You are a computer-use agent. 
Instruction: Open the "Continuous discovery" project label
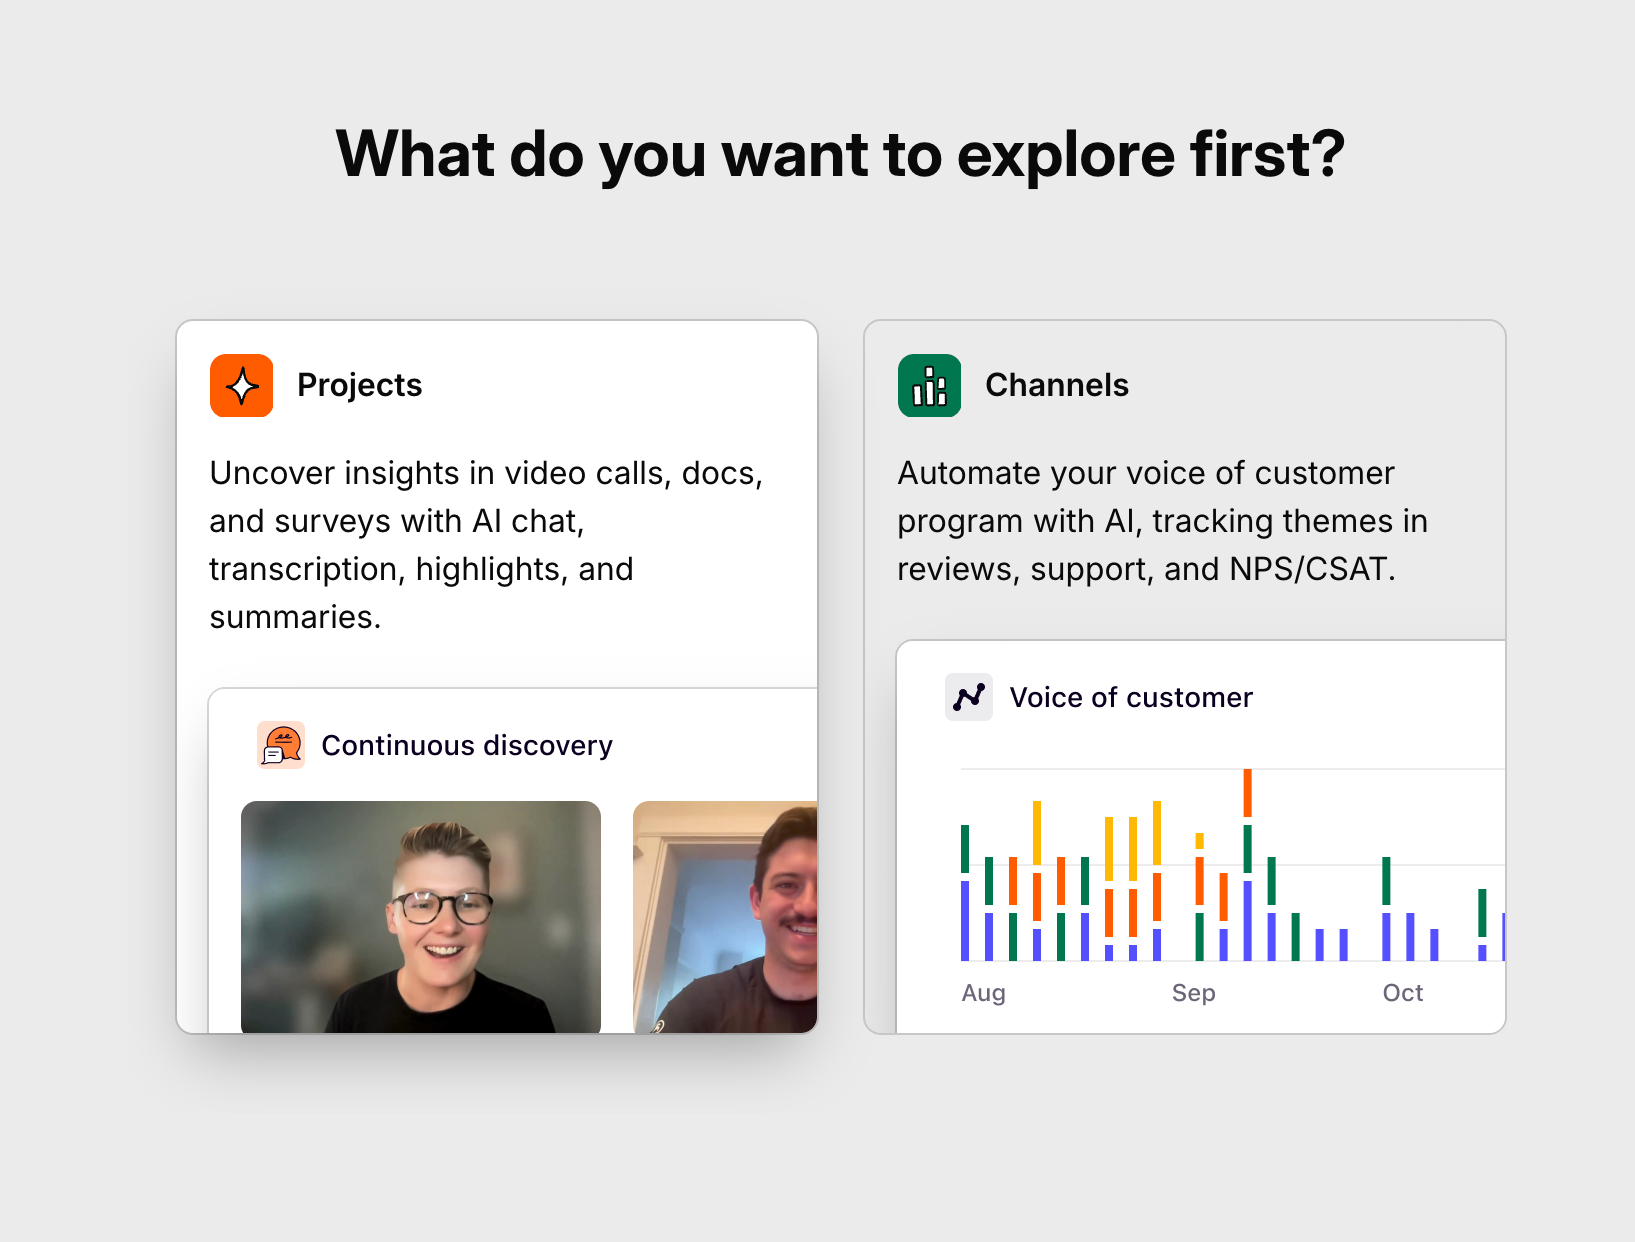tap(466, 745)
